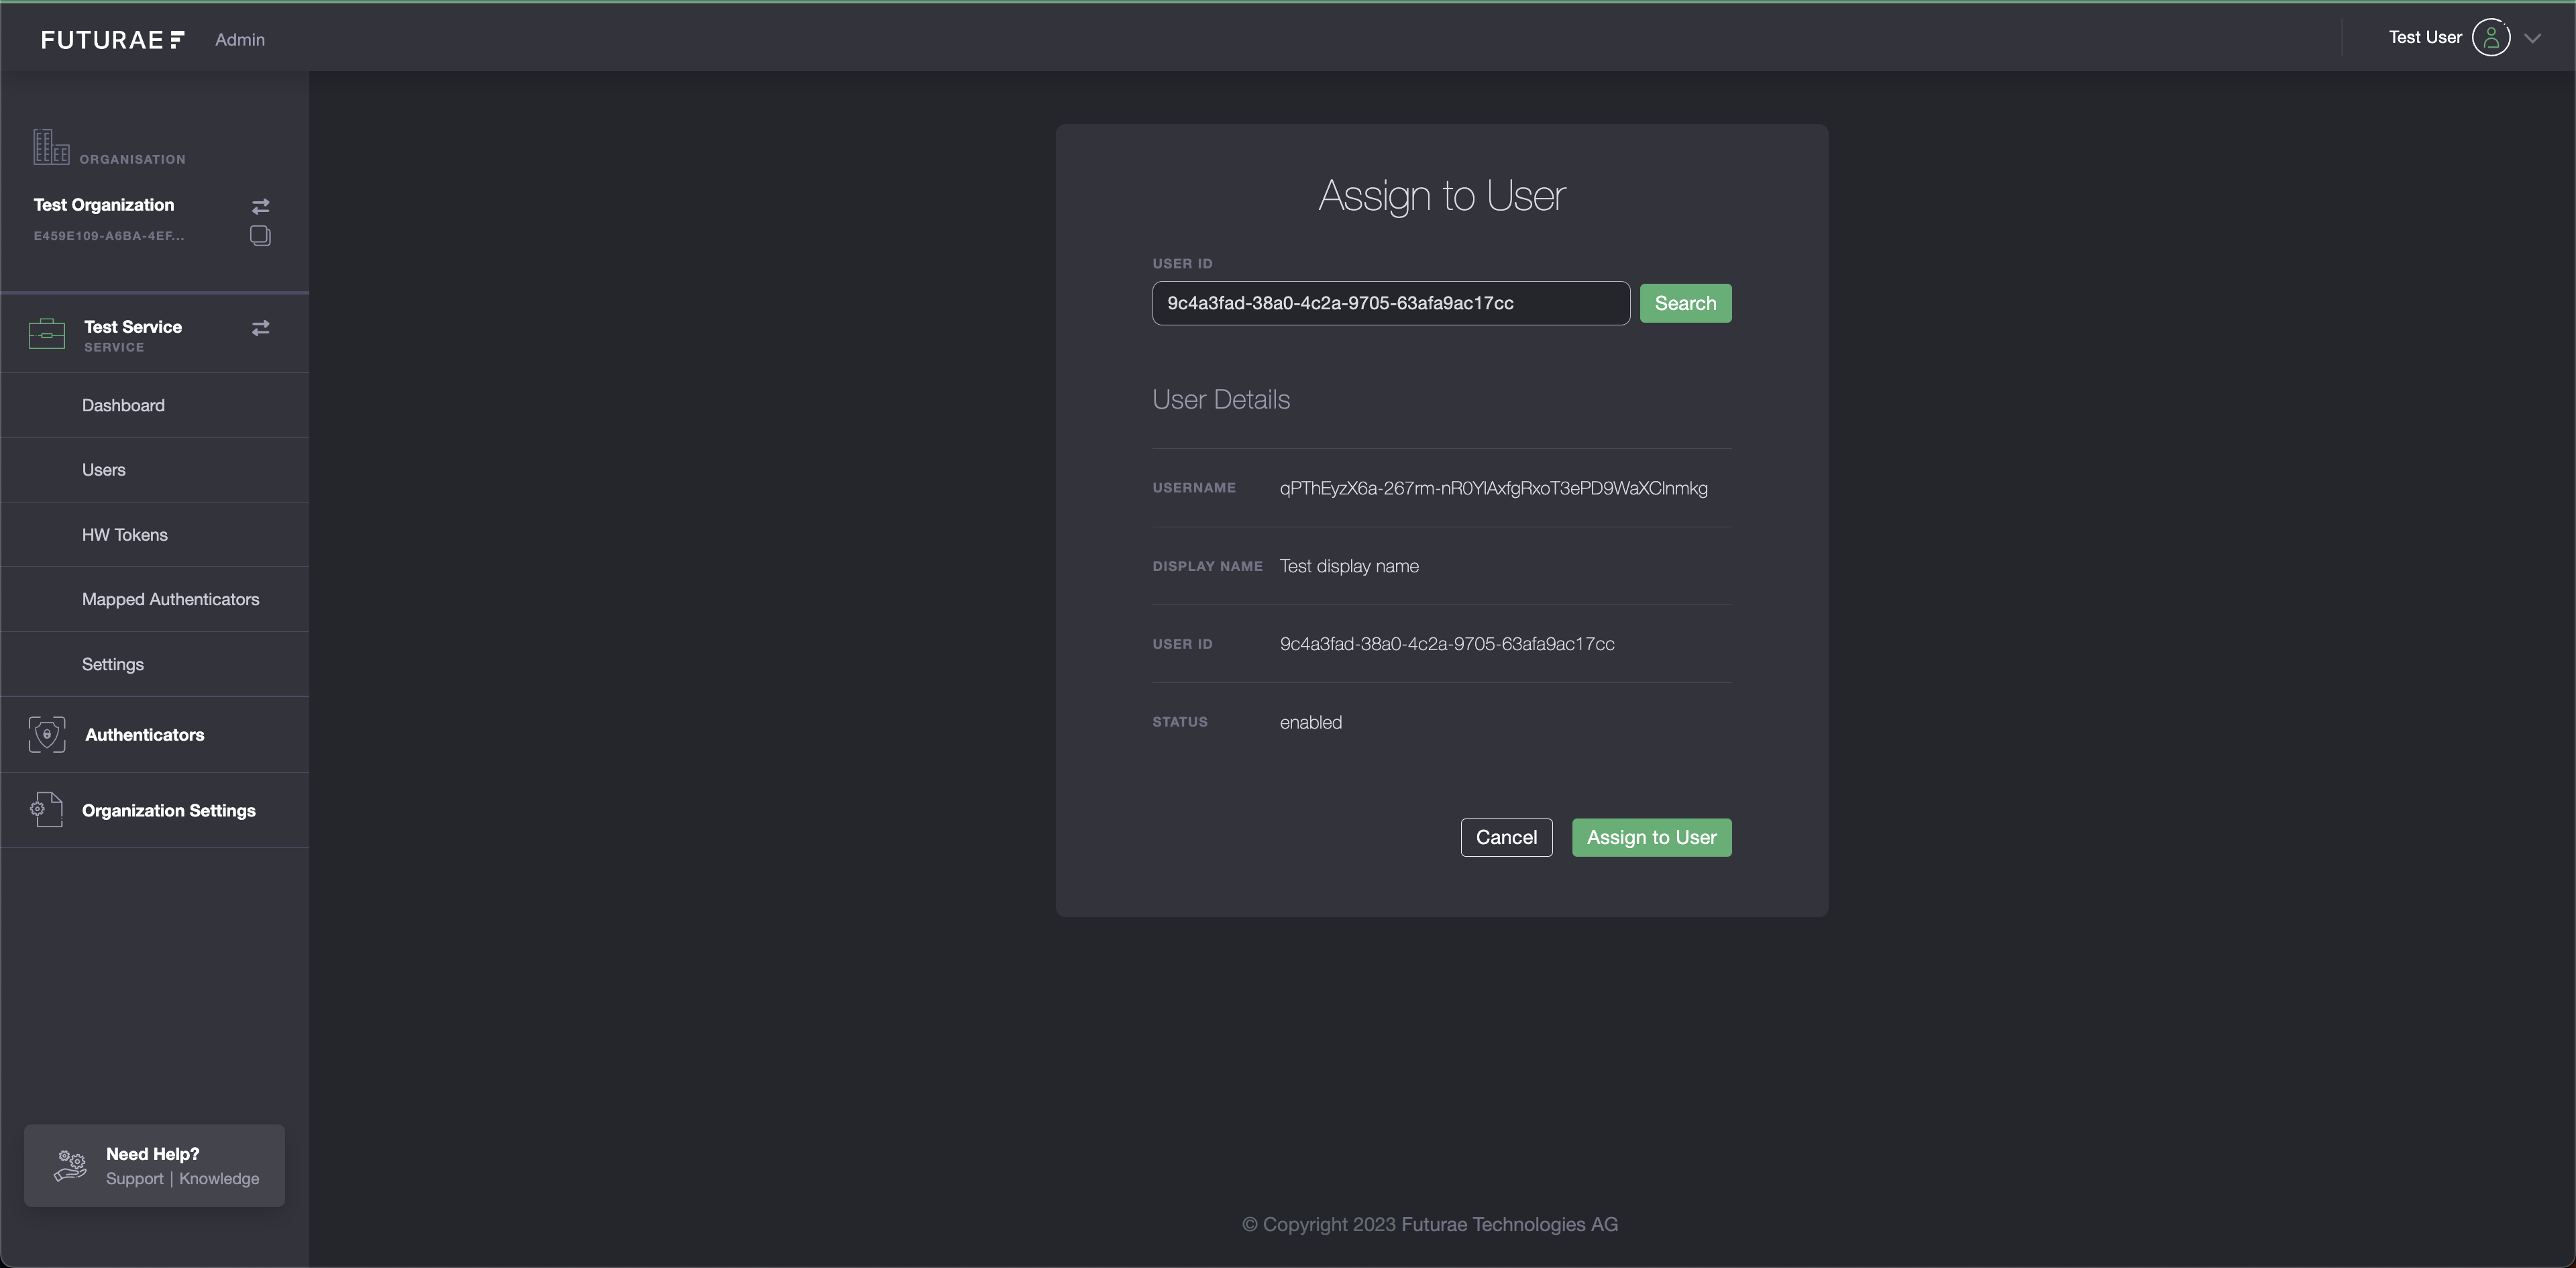Focus the User ID input field
Screen dimensions: 2576x1268
coord(1390,303)
